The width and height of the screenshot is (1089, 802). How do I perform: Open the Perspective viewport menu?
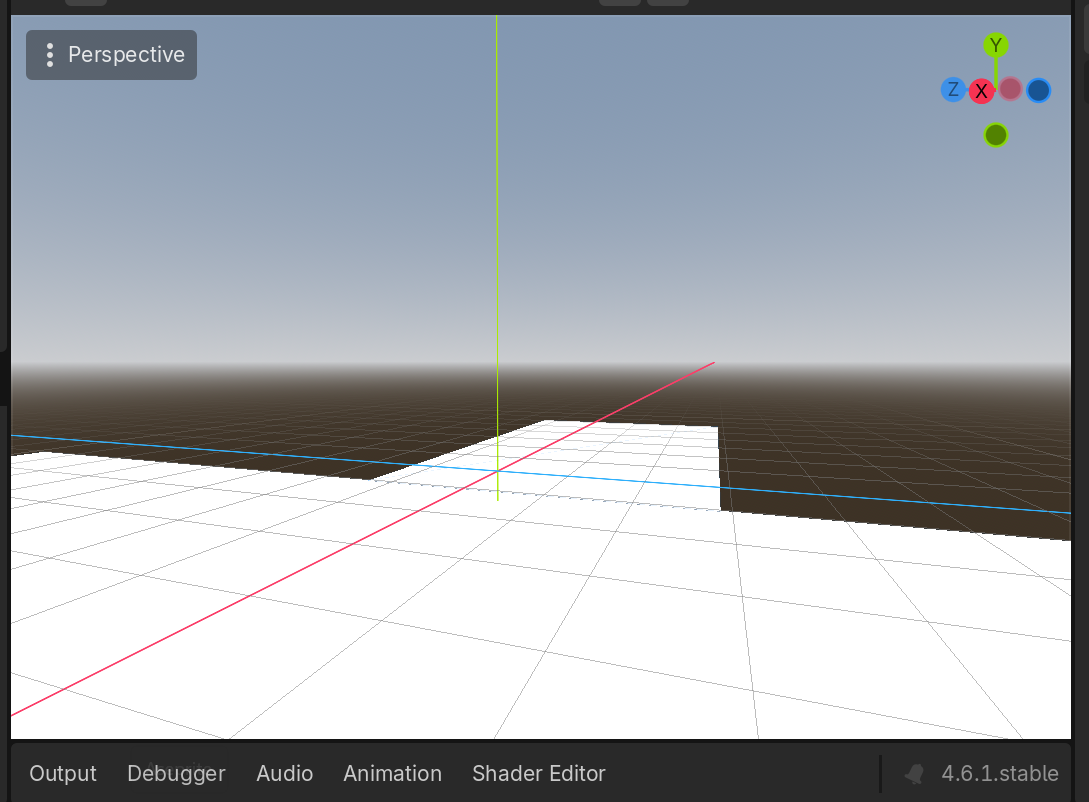pos(110,55)
